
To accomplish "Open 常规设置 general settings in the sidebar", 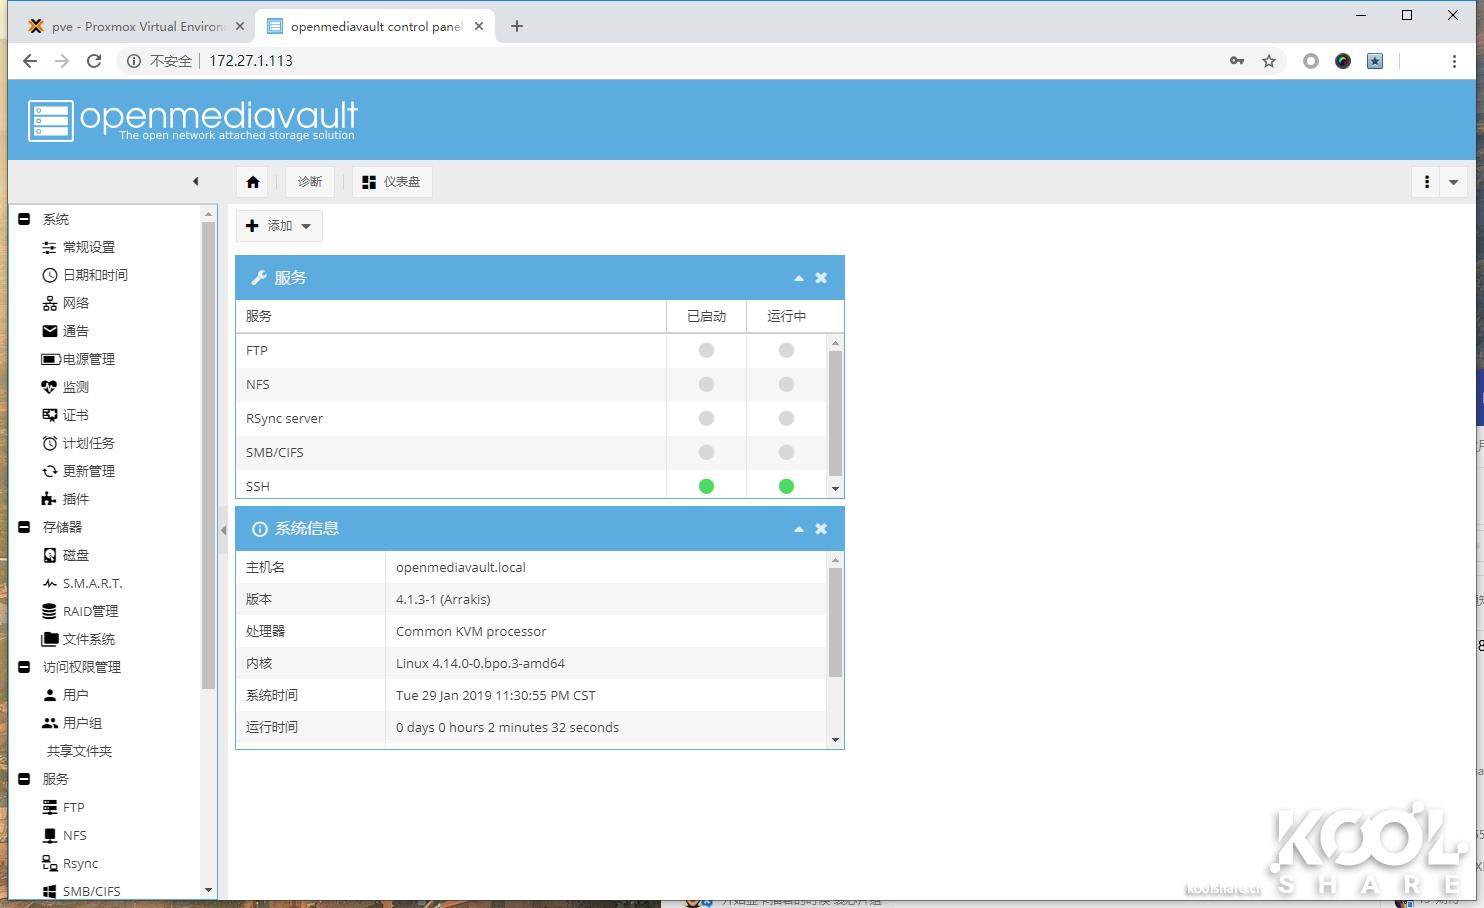I will [x=79, y=247].
